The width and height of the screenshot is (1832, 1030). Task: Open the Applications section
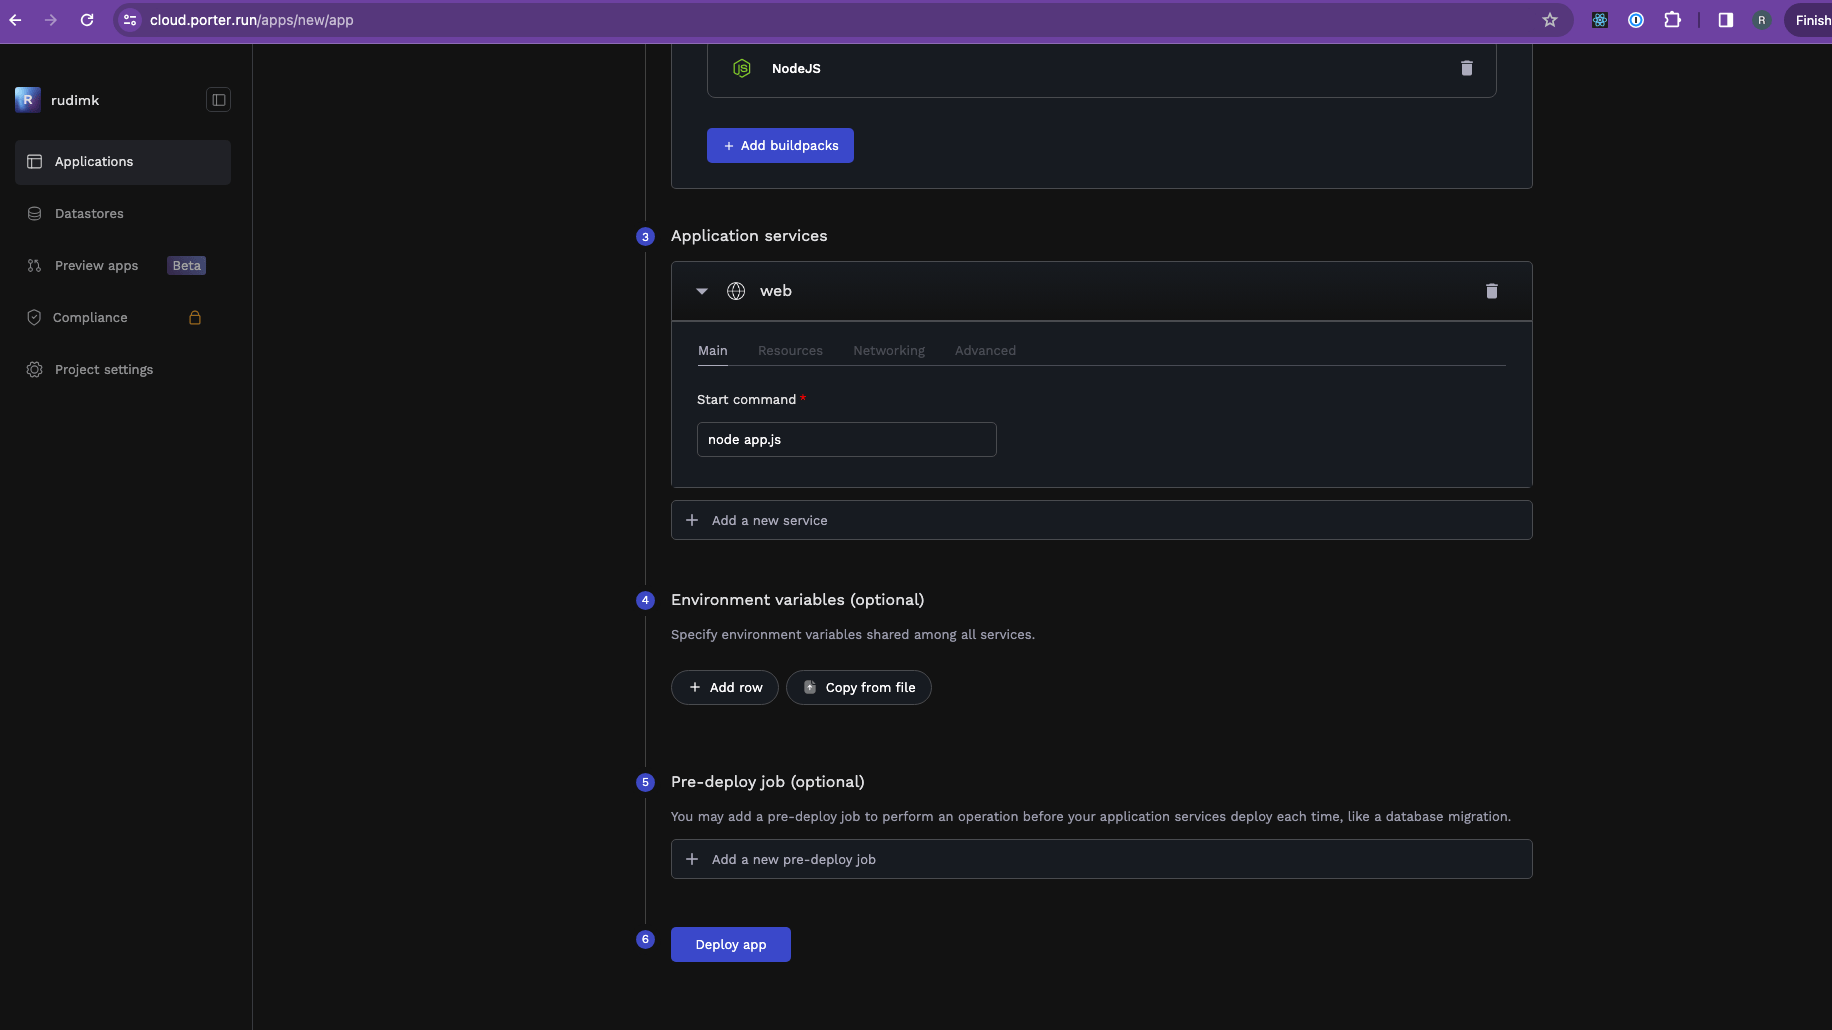tap(123, 162)
